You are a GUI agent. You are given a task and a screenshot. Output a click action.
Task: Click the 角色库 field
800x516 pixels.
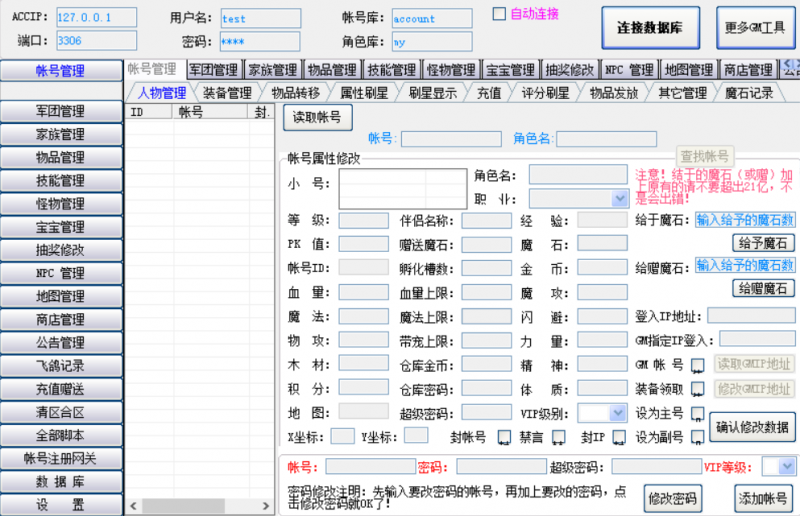432,41
